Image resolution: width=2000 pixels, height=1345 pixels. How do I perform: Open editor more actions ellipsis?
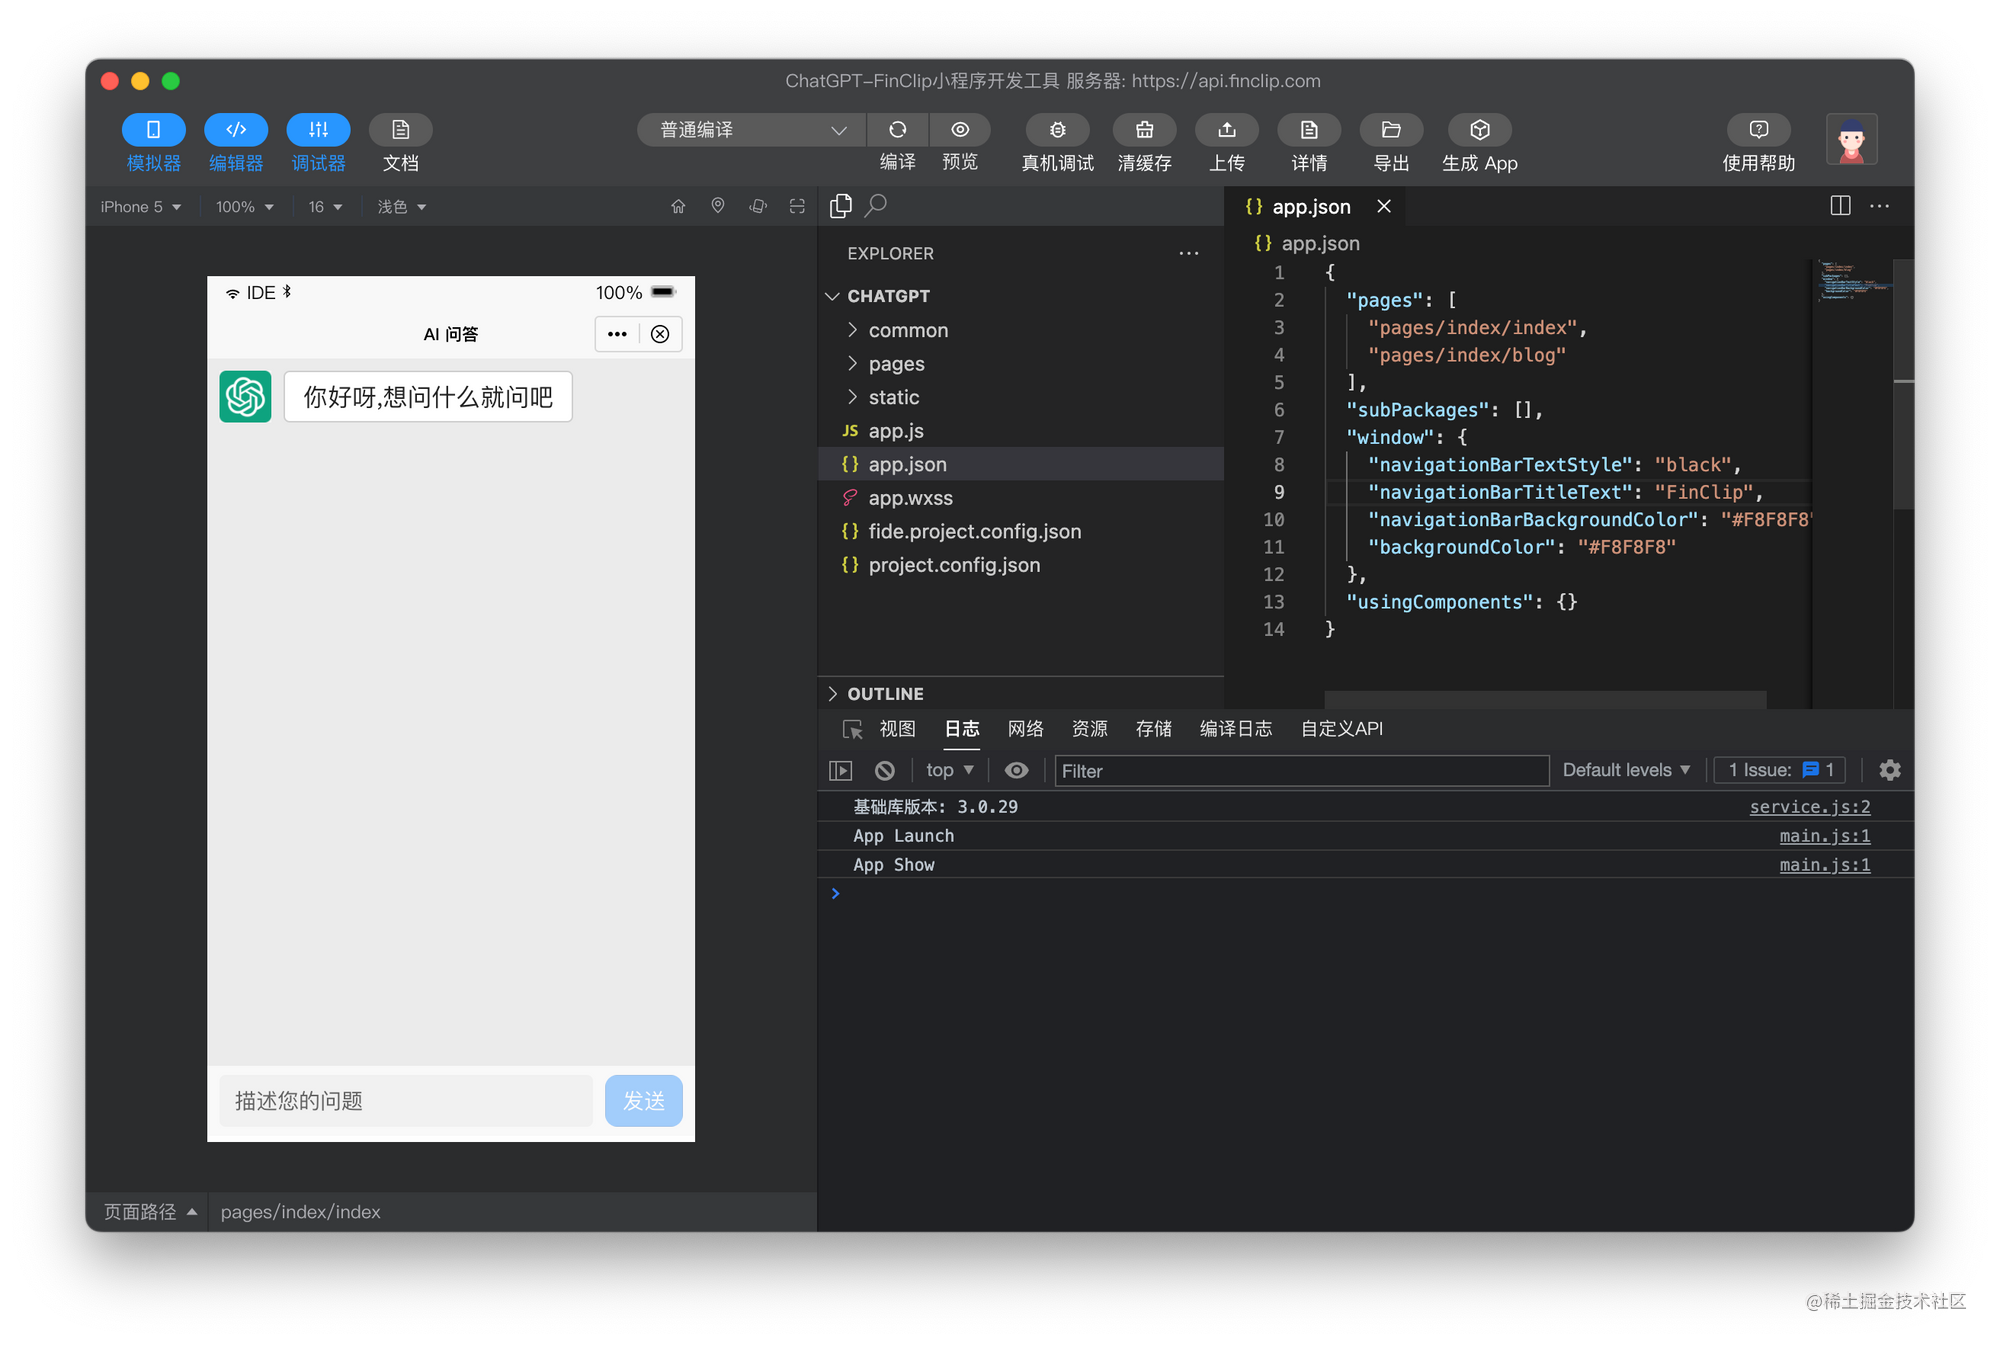pyautogui.click(x=1880, y=206)
